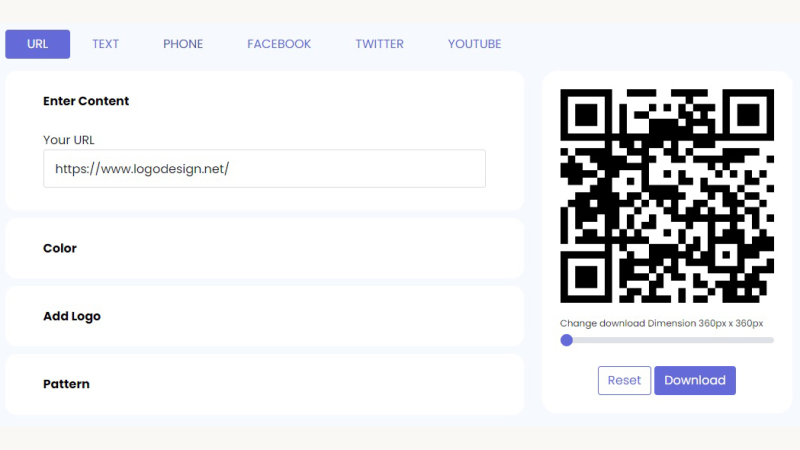Viewport: 800px width, 450px height.
Task: Click the Your URL input field
Action: click(x=264, y=168)
